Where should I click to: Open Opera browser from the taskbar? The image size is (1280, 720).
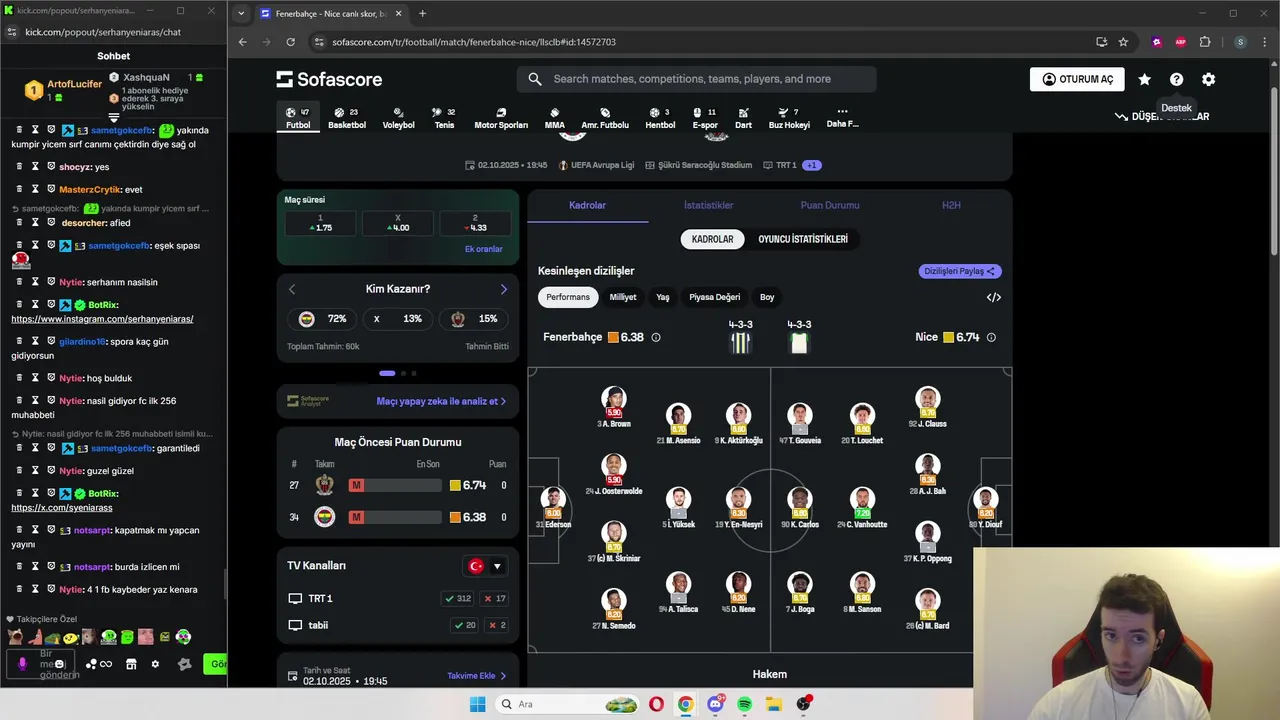click(656, 704)
